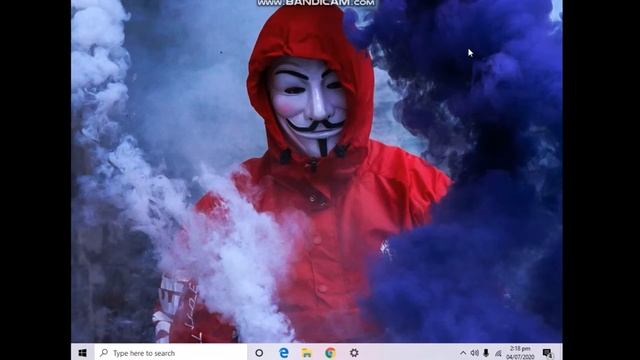The image size is (640, 360).
Task: Launch Google Chrome from the taskbar
Action: point(330,353)
